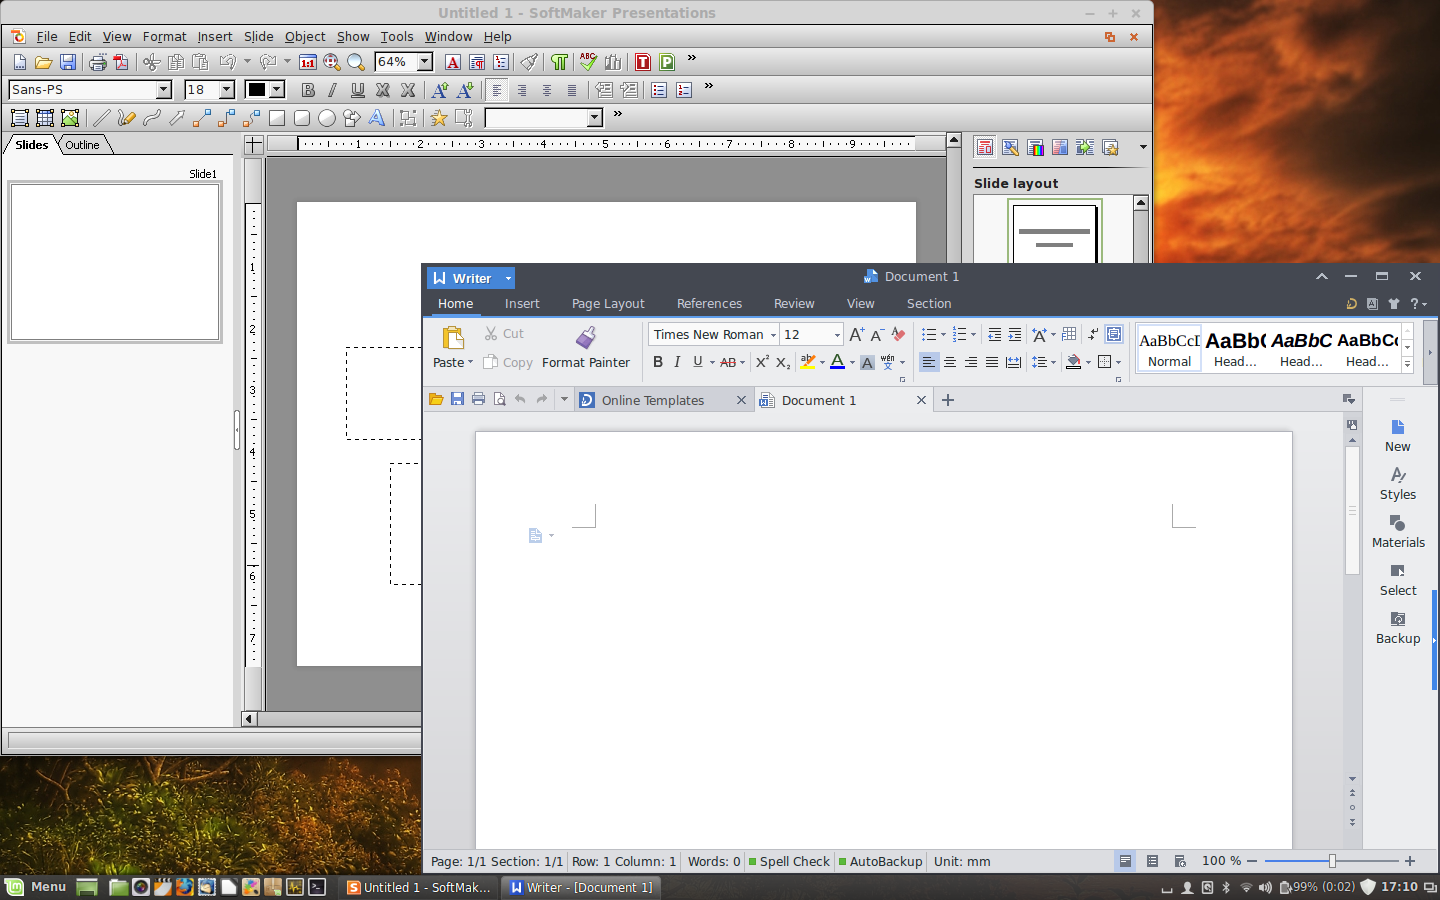1440x900 pixels.
Task: Insert TextArt 'A' icon in Presentations toolbar
Action: point(376,118)
